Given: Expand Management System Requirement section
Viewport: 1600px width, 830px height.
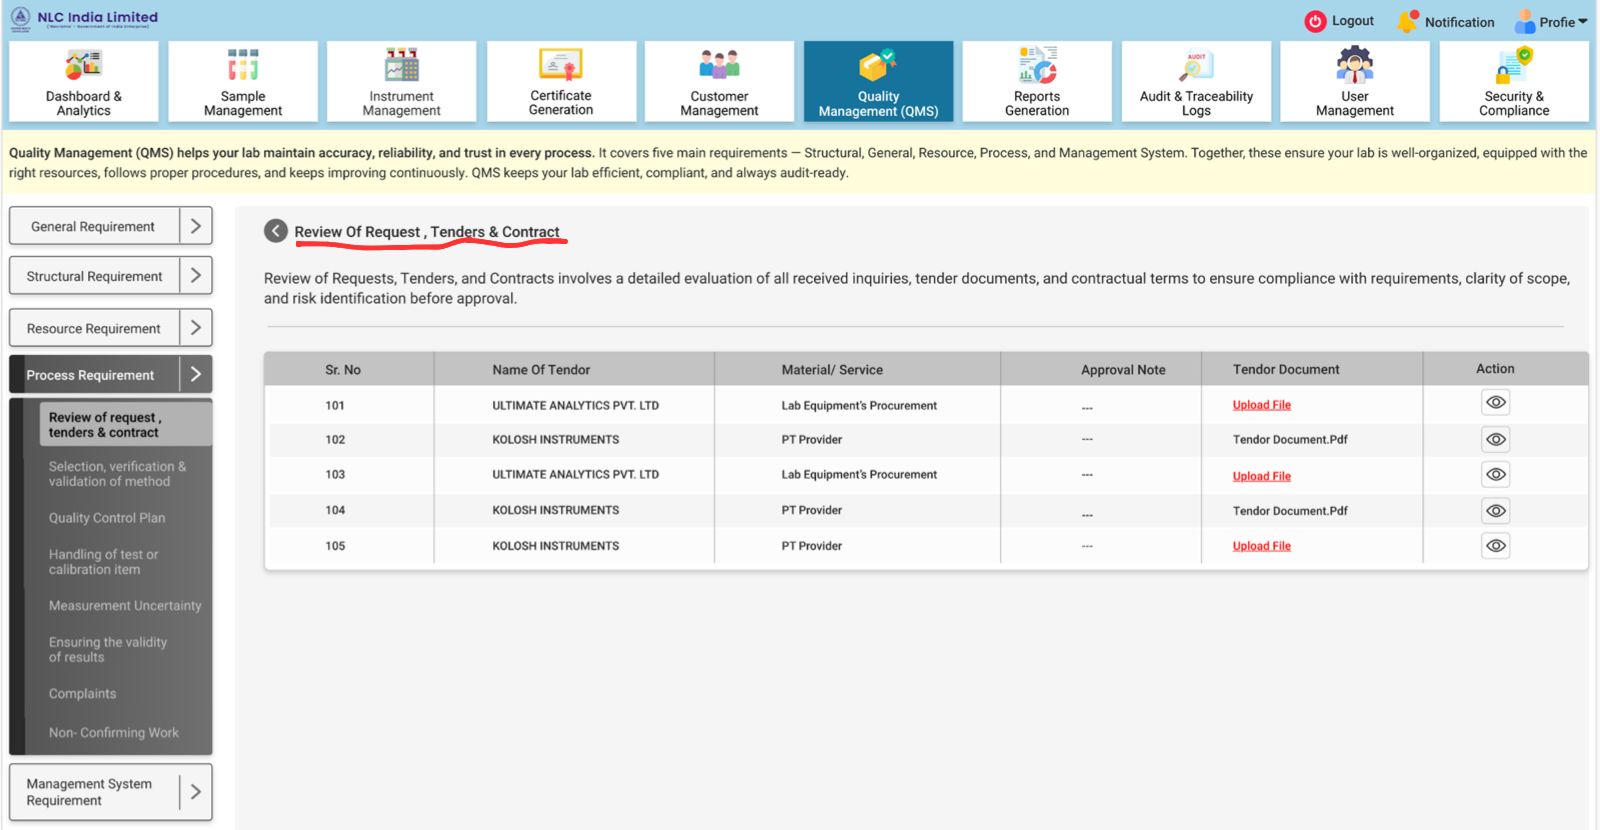Looking at the screenshot, I should 196,792.
